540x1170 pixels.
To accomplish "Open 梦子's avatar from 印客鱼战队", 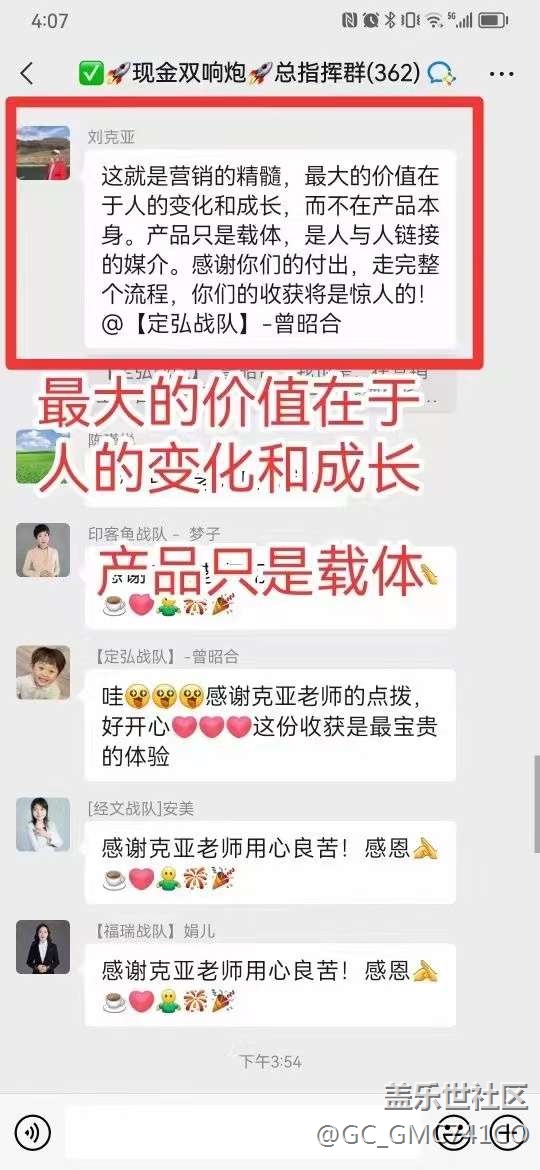I will pos(43,550).
